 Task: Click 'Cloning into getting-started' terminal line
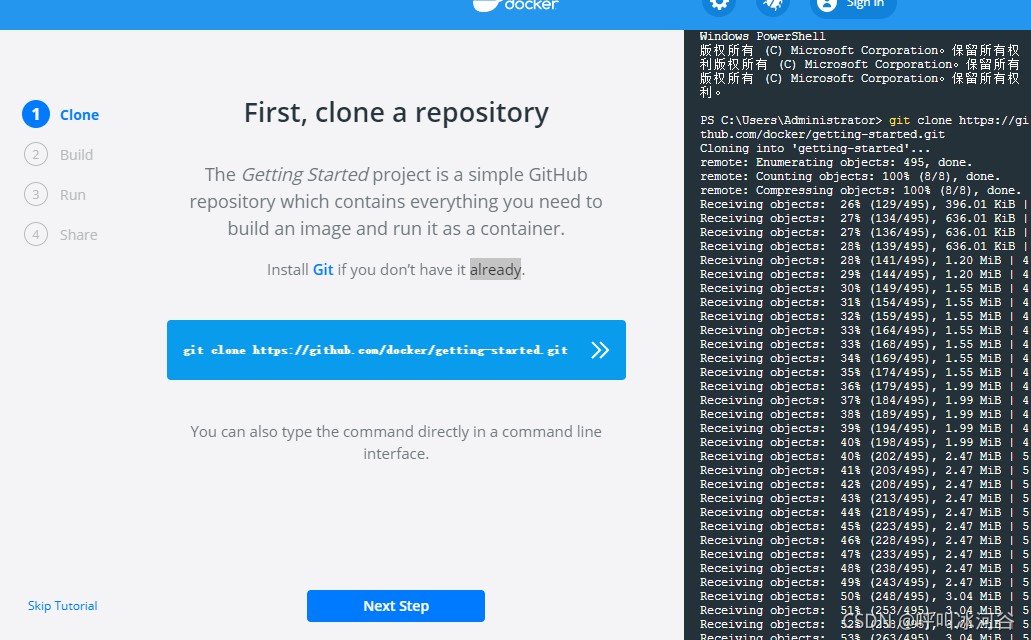point(815,149)
